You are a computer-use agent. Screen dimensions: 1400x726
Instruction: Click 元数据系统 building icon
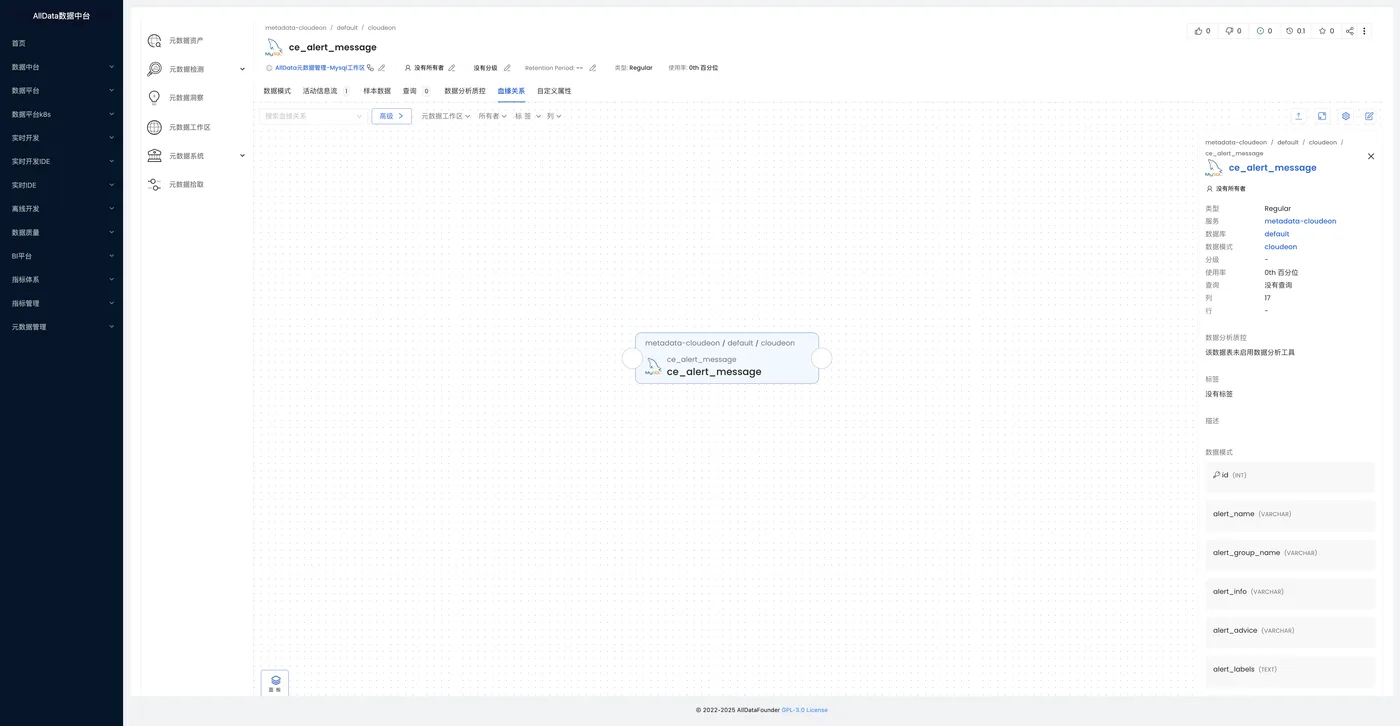(x=154, y=156)
